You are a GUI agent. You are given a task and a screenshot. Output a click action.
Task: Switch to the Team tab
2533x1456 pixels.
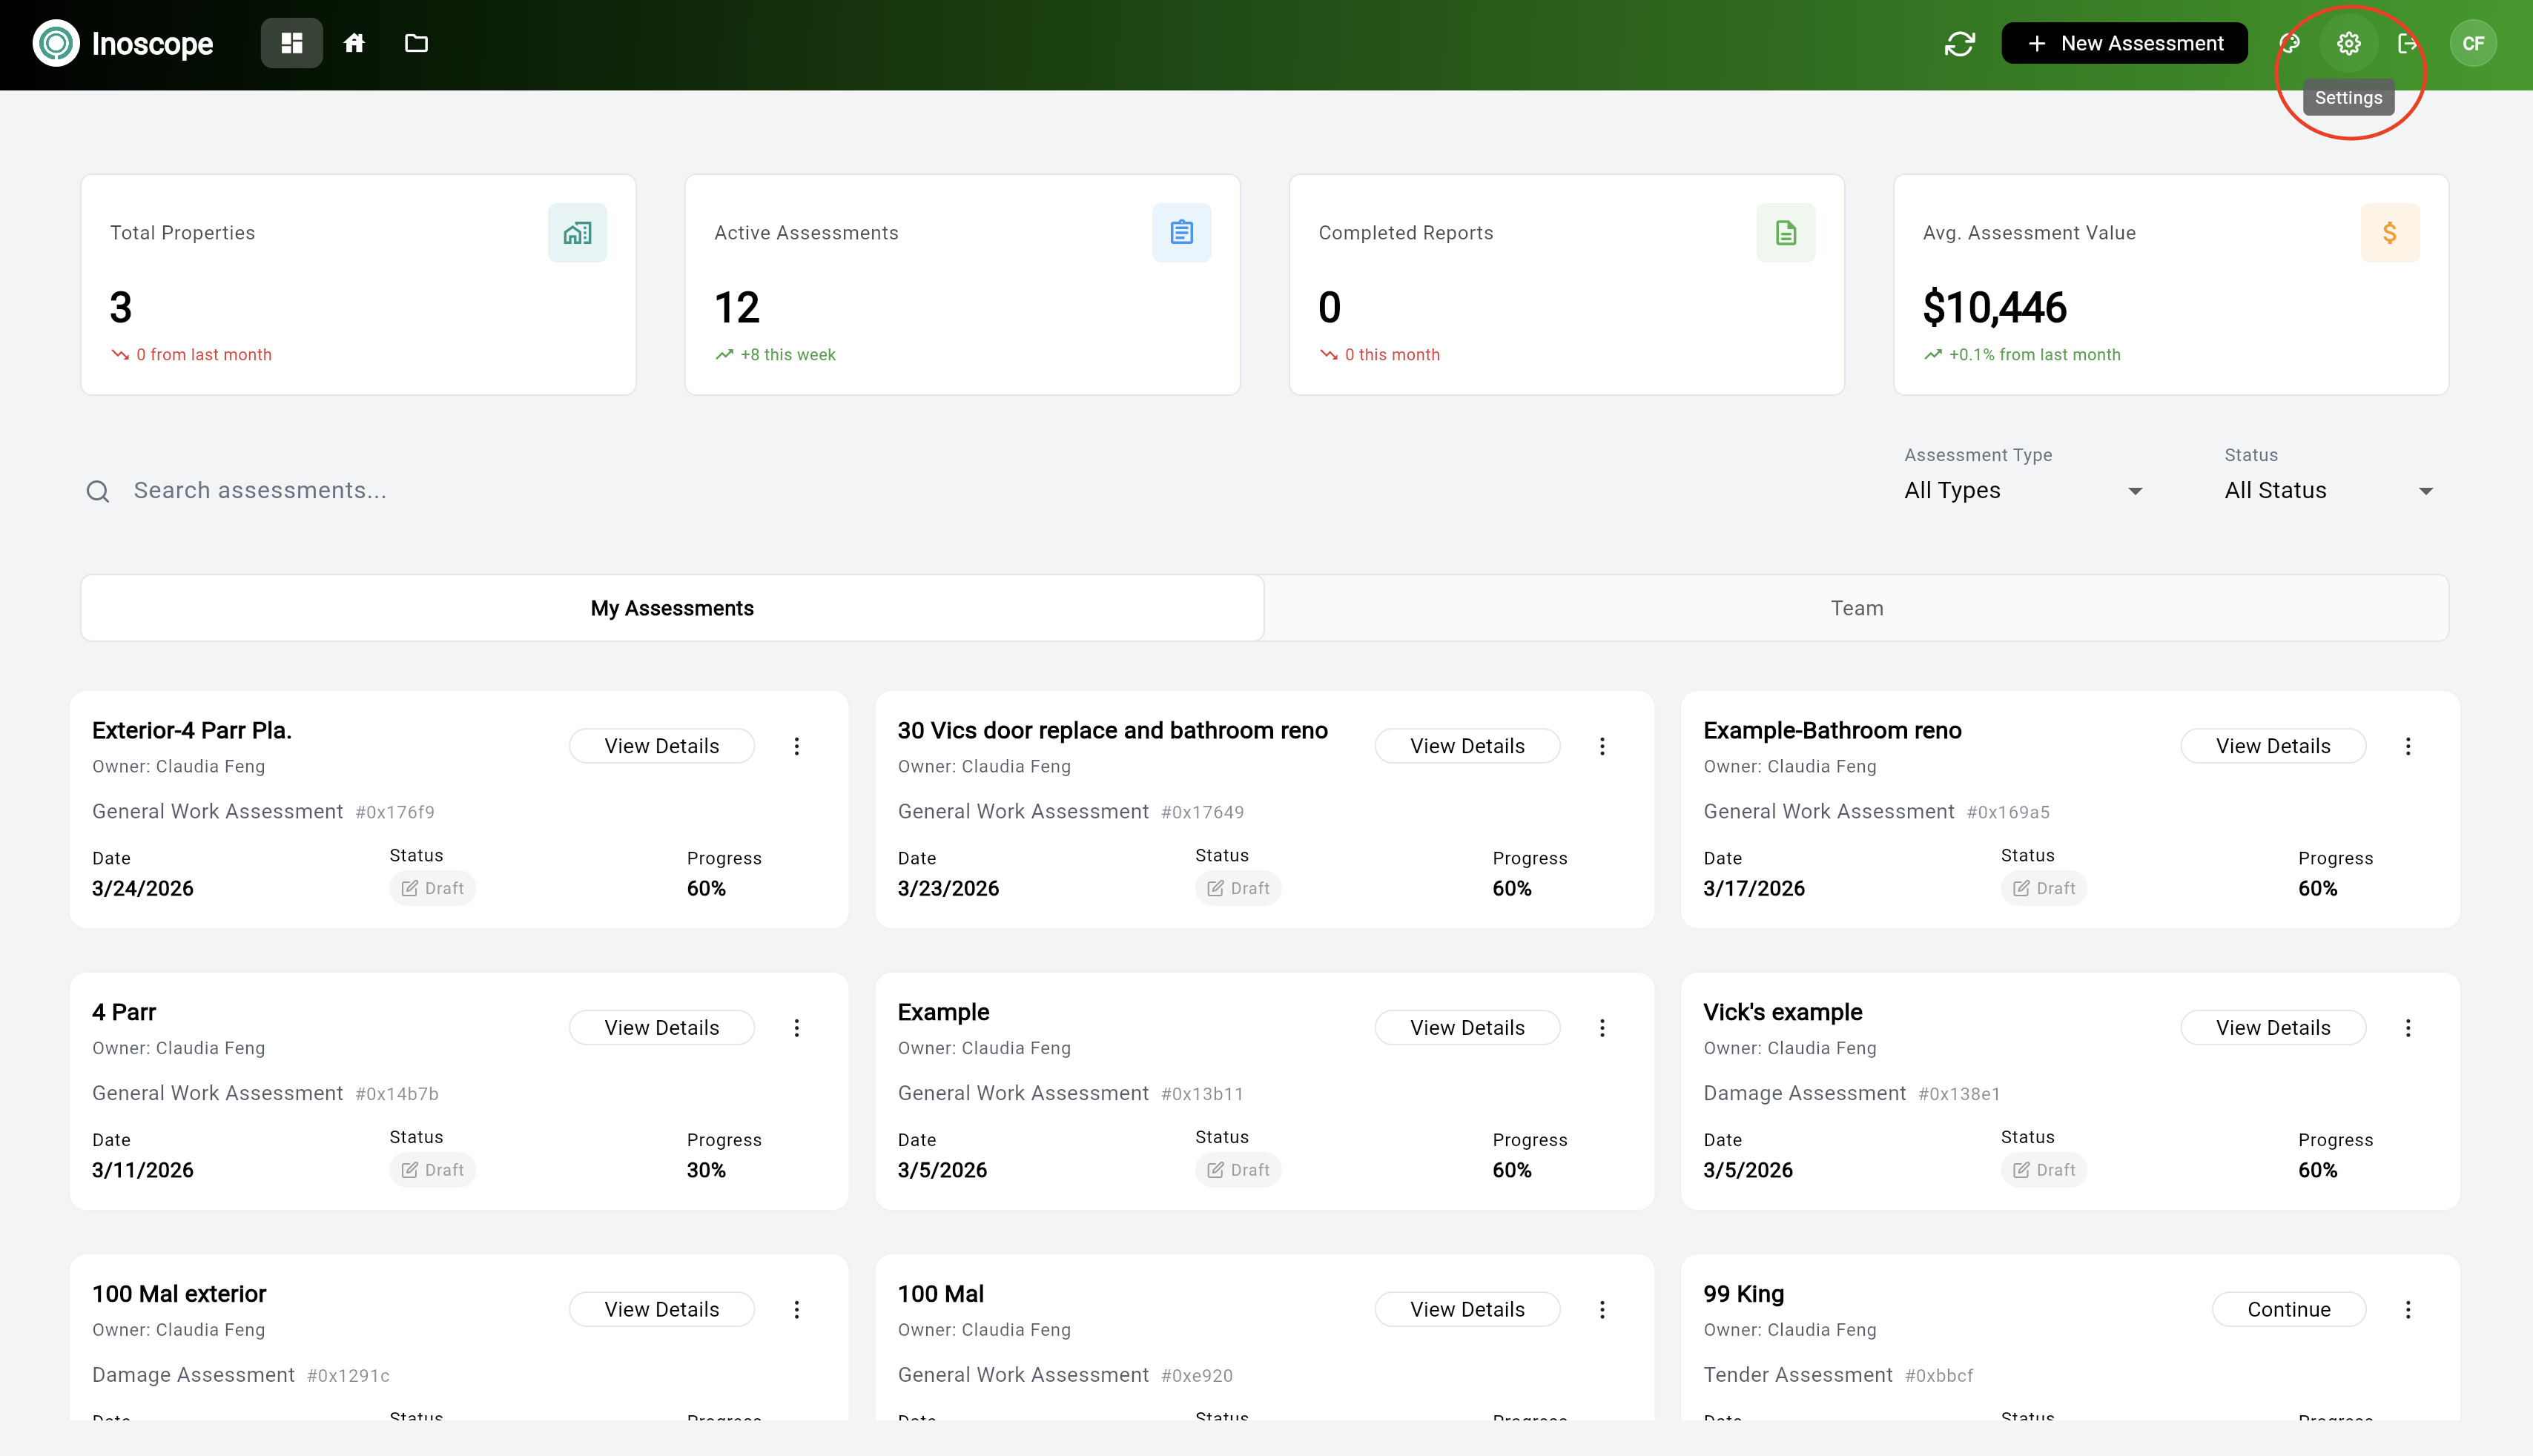pyautogui.click(x=1856, y=607)
